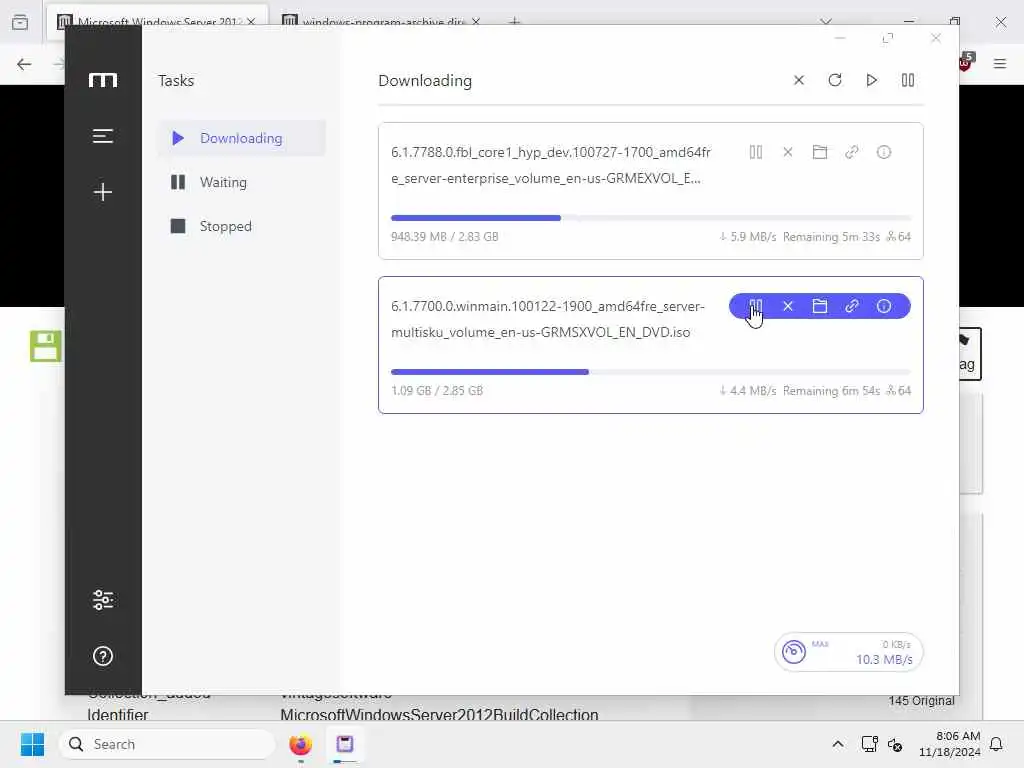Show 6.1.7788.0 file in folder
The image size is (1024, 768).
820,152
